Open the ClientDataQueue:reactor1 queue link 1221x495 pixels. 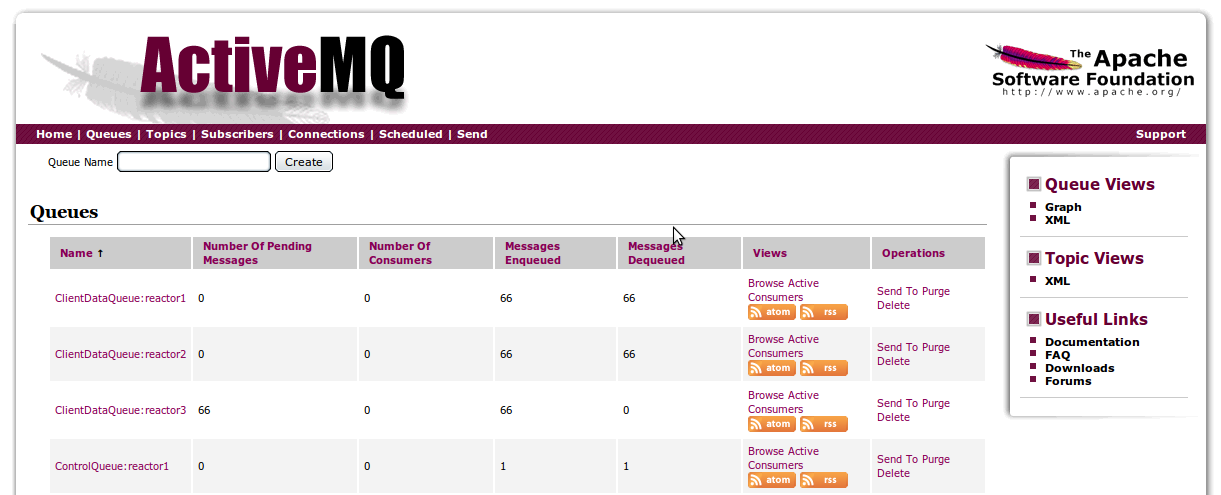[x=120, y=298]
